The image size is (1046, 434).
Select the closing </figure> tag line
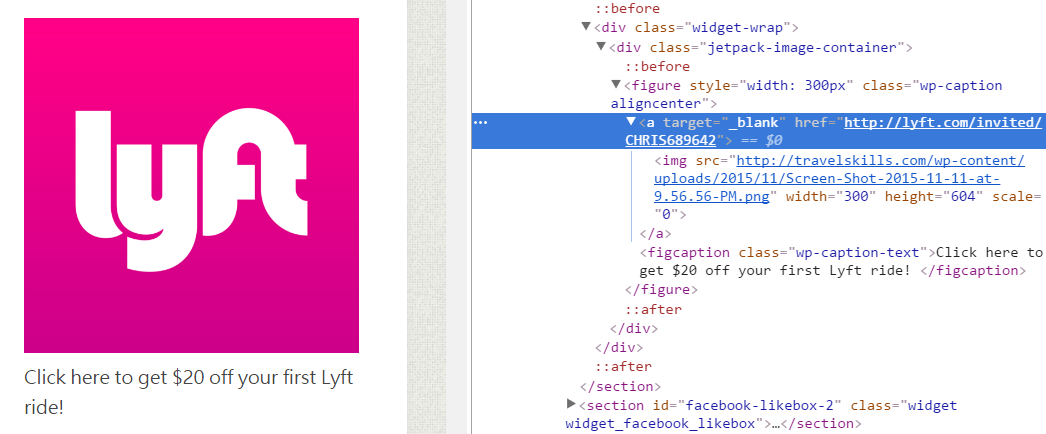[662, 289]
